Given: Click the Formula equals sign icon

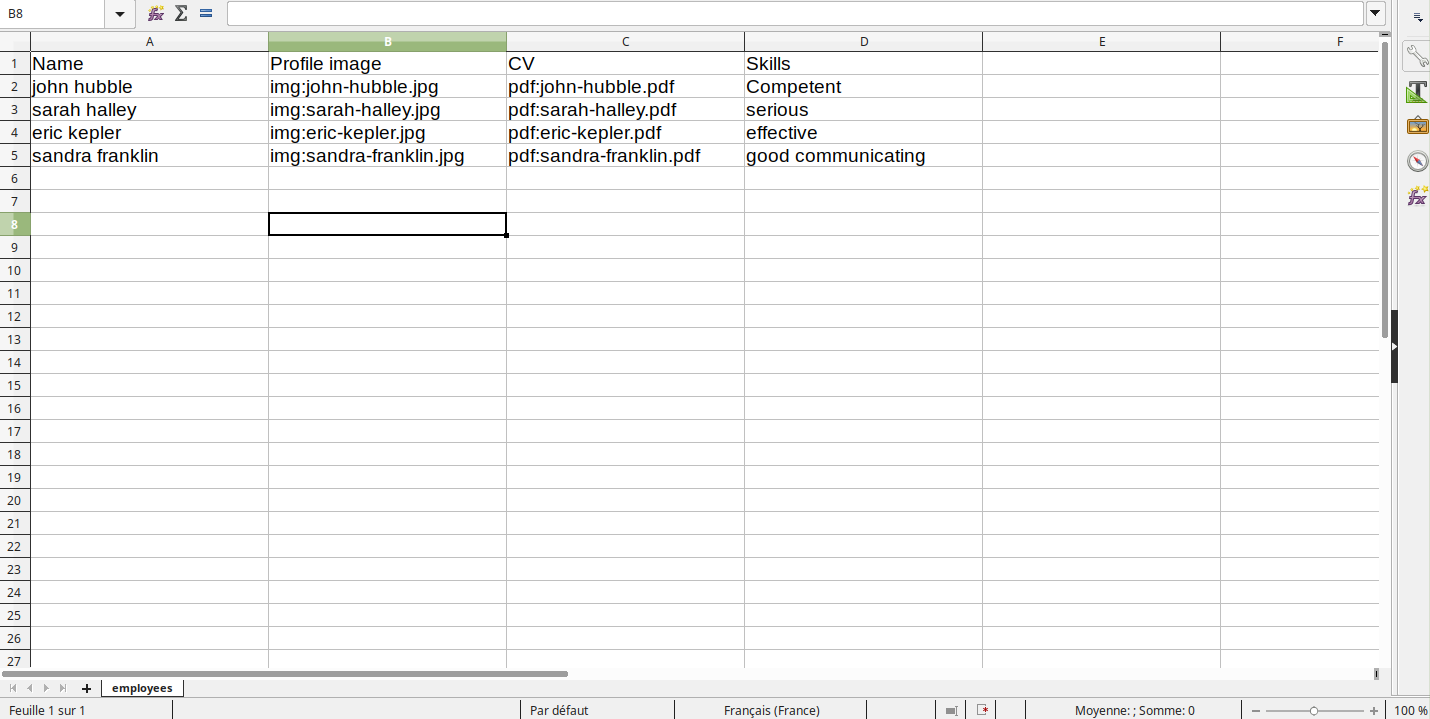Looking at the screenshot, I should (x=206, y=13).
